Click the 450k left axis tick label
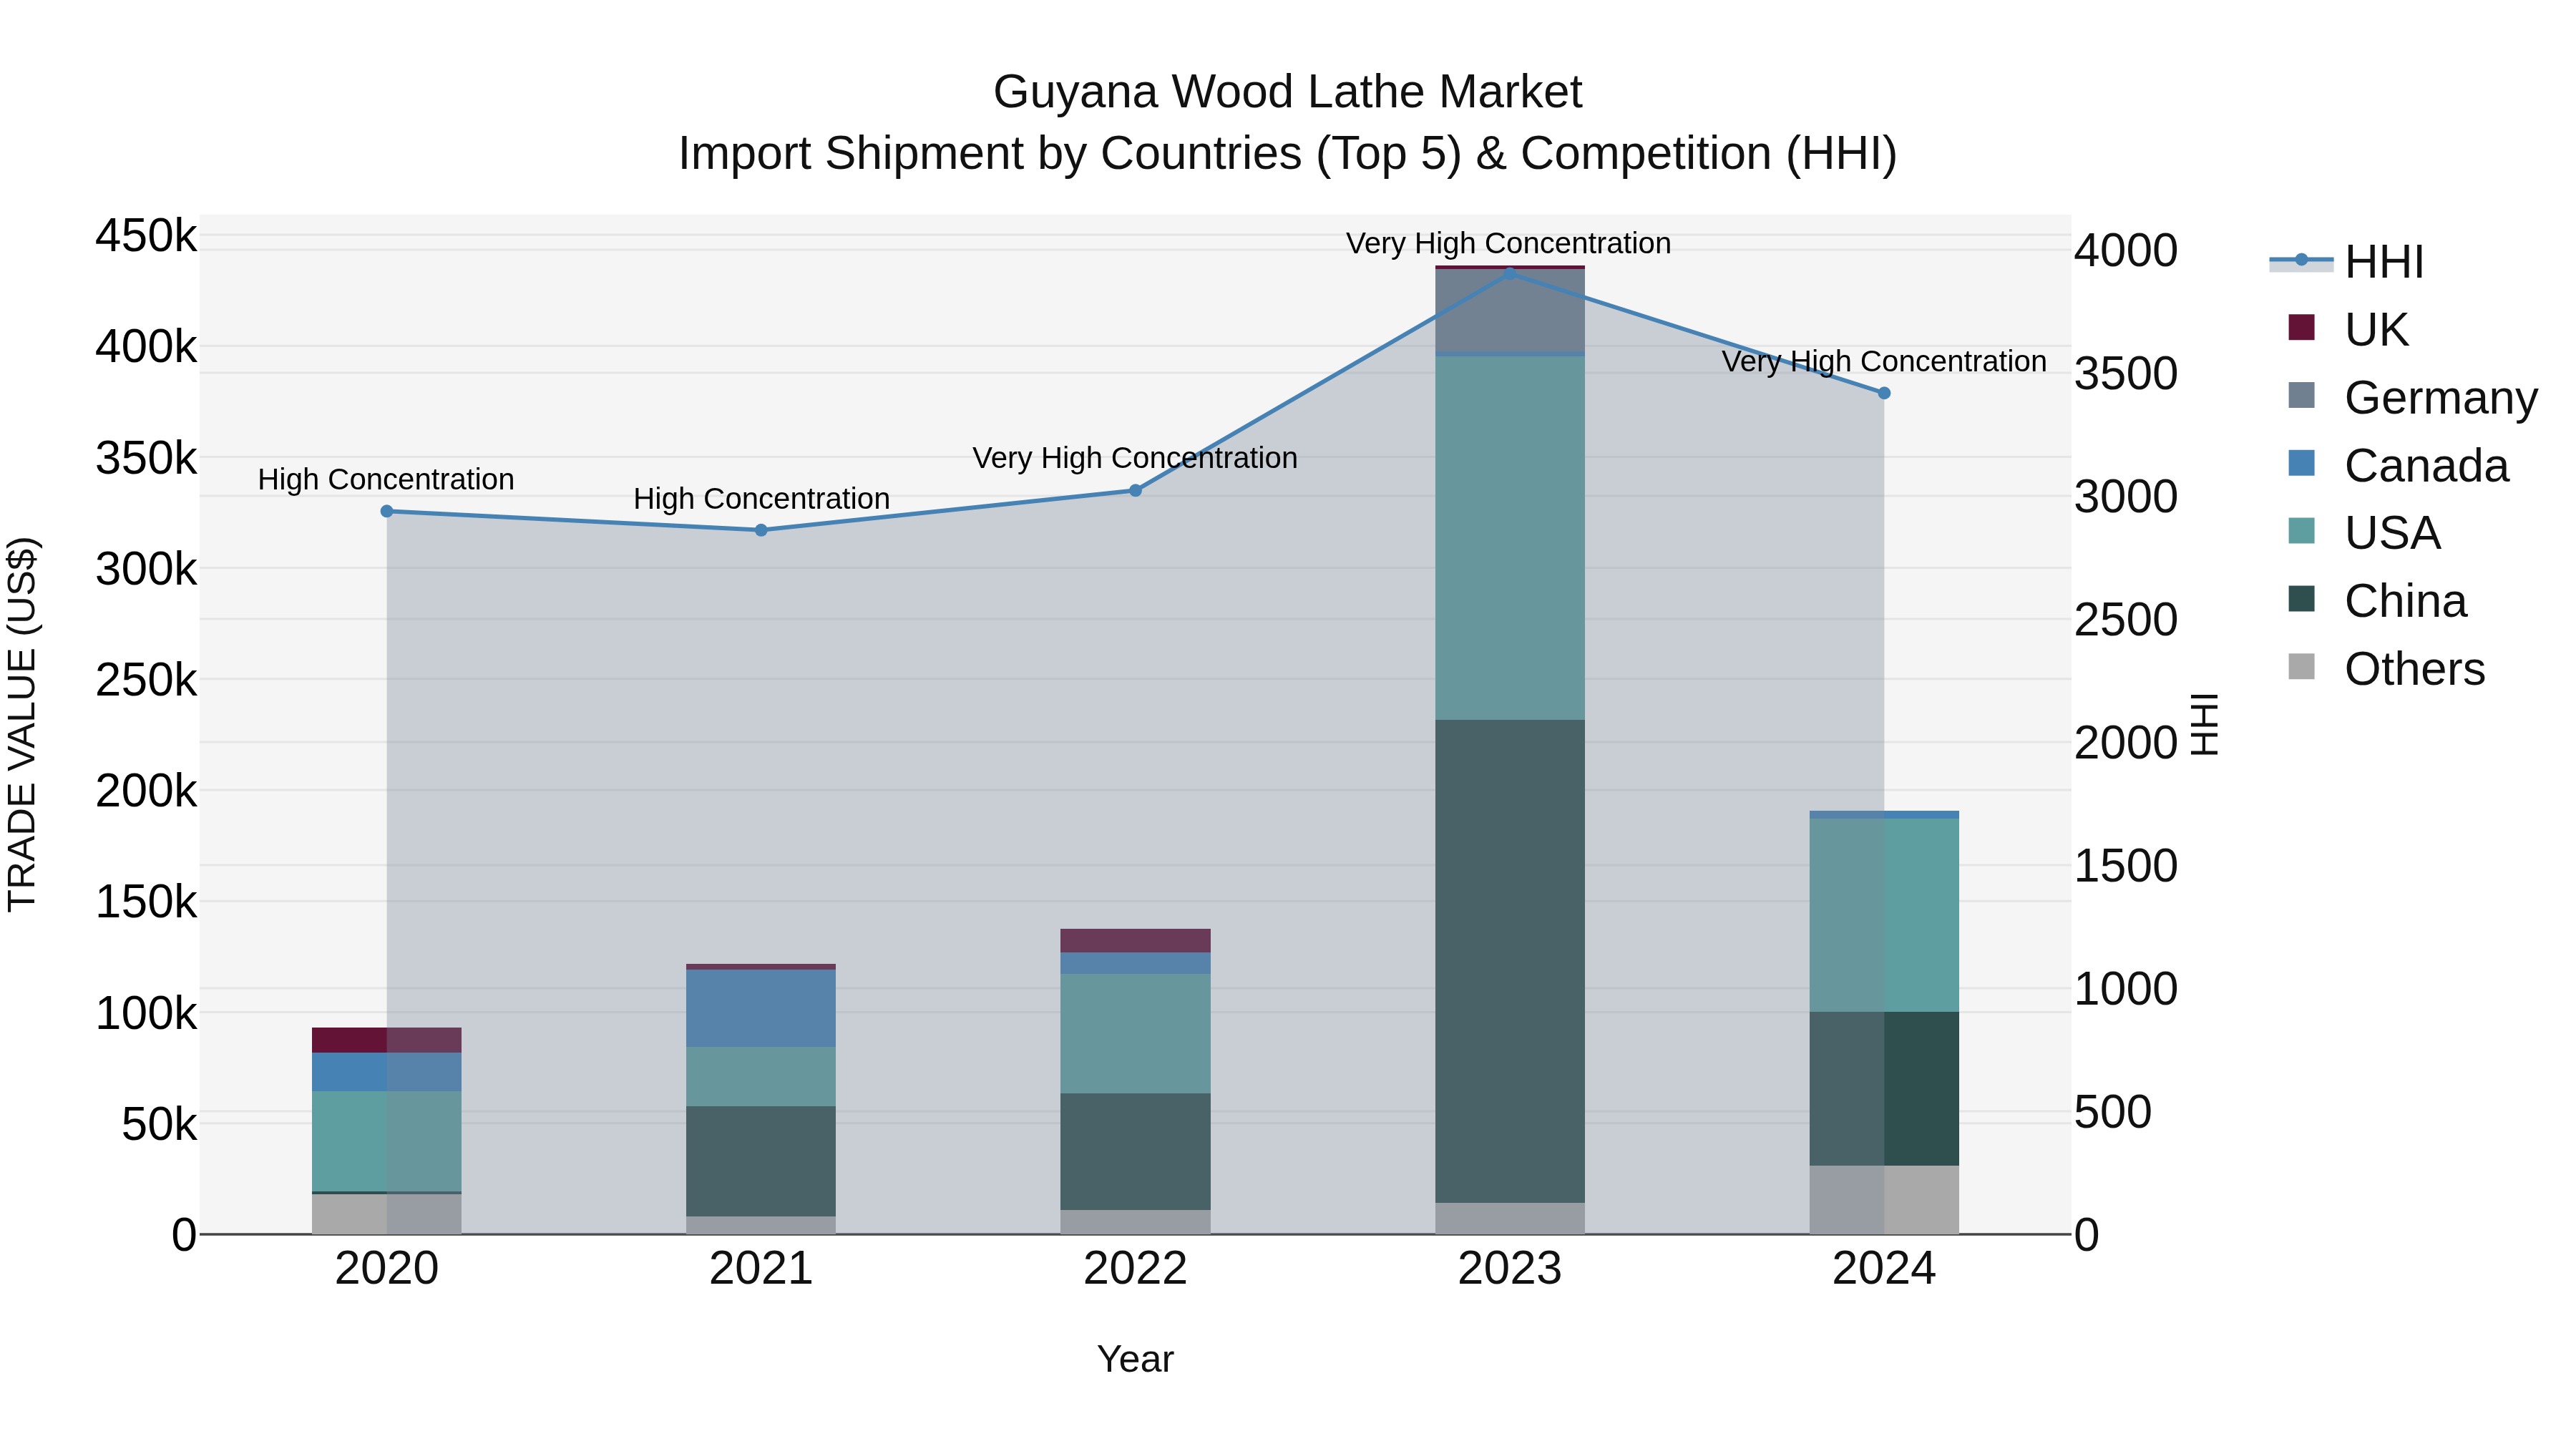Image resolution: width=2576 pixels, height=1449 pixels. tap(146, 237)
